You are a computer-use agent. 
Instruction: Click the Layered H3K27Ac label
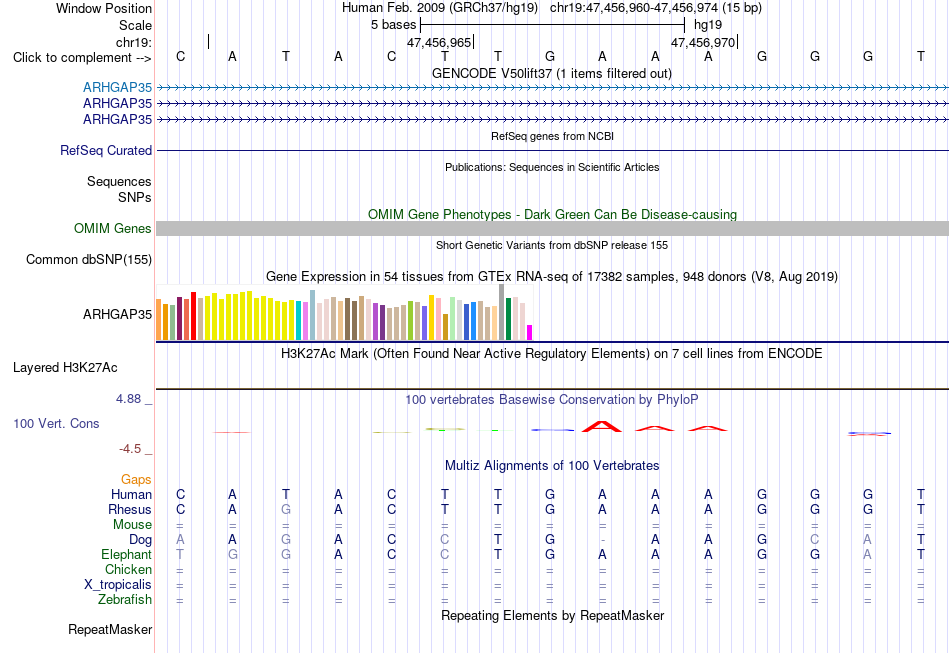pyautogui.click(x=65, y=368)
